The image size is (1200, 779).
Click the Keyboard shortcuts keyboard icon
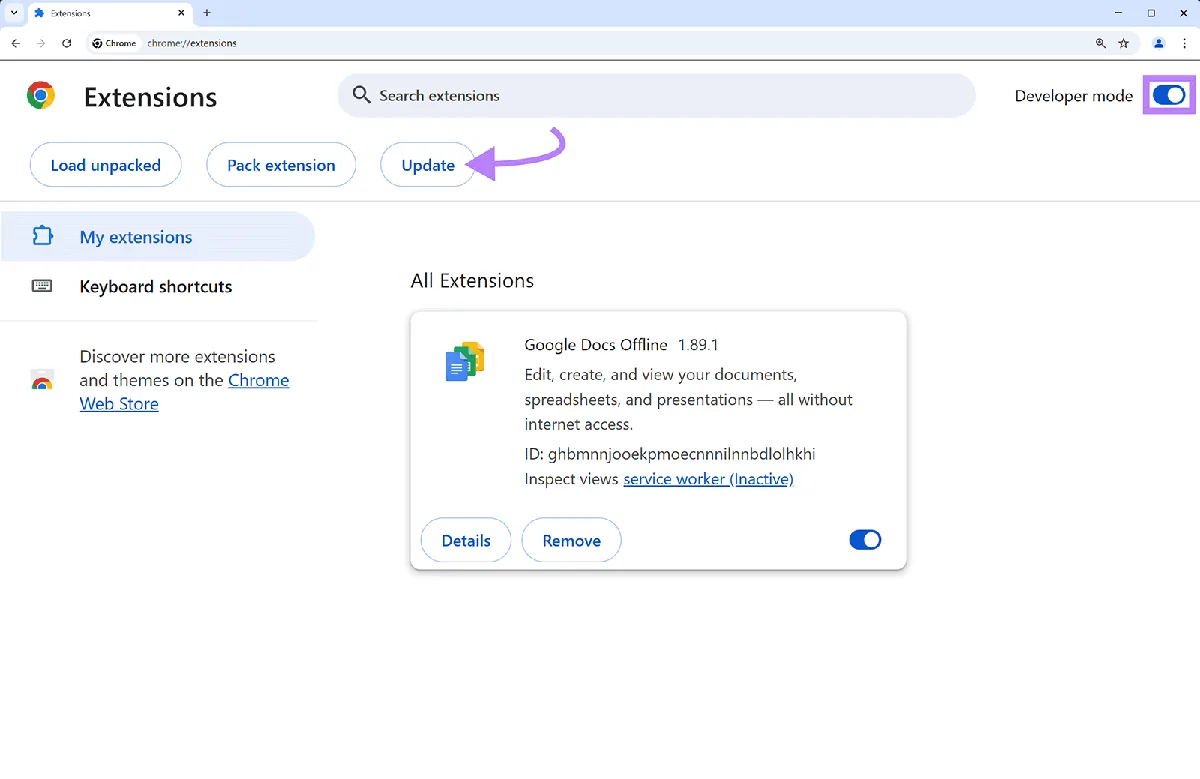pyautogui.click(x=42, y=286)
